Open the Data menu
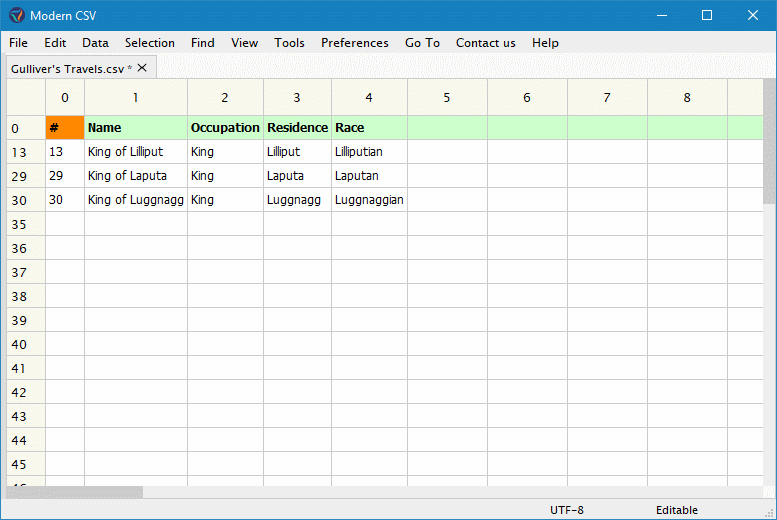Screen dimensions: 777x520 [x=95, y=43]
